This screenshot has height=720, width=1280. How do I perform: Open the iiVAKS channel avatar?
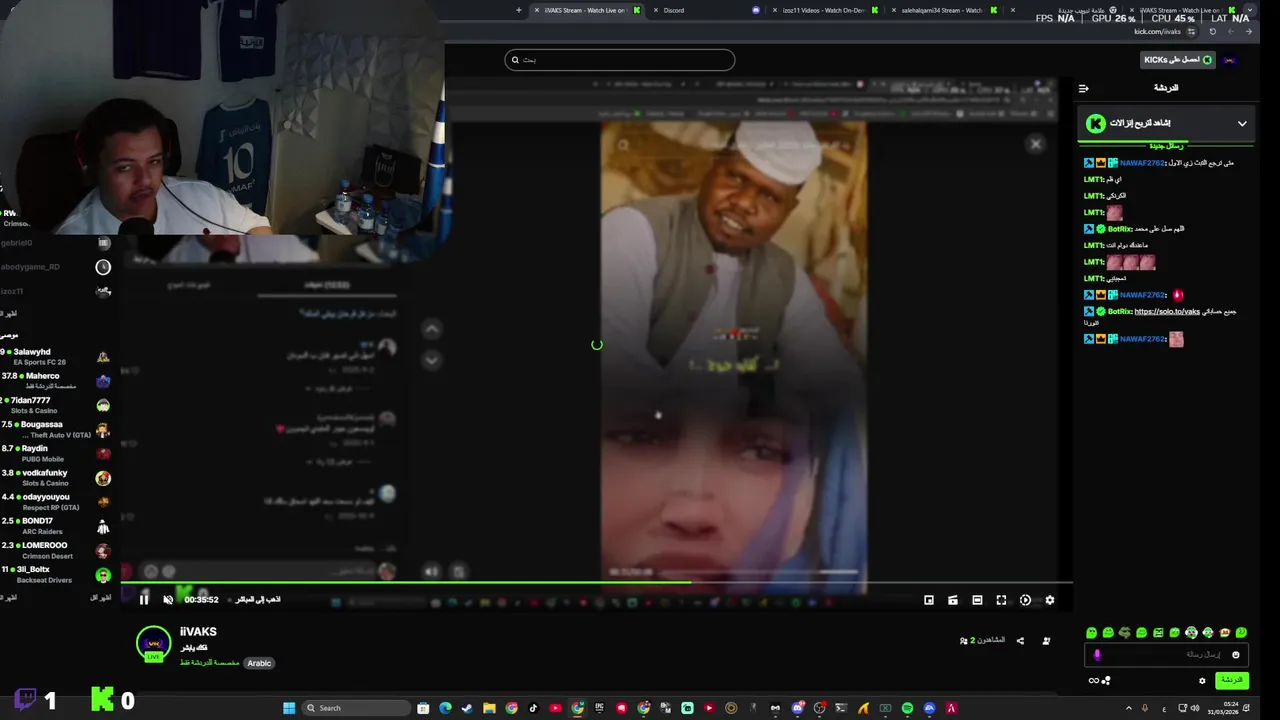[x=153, y=643]
